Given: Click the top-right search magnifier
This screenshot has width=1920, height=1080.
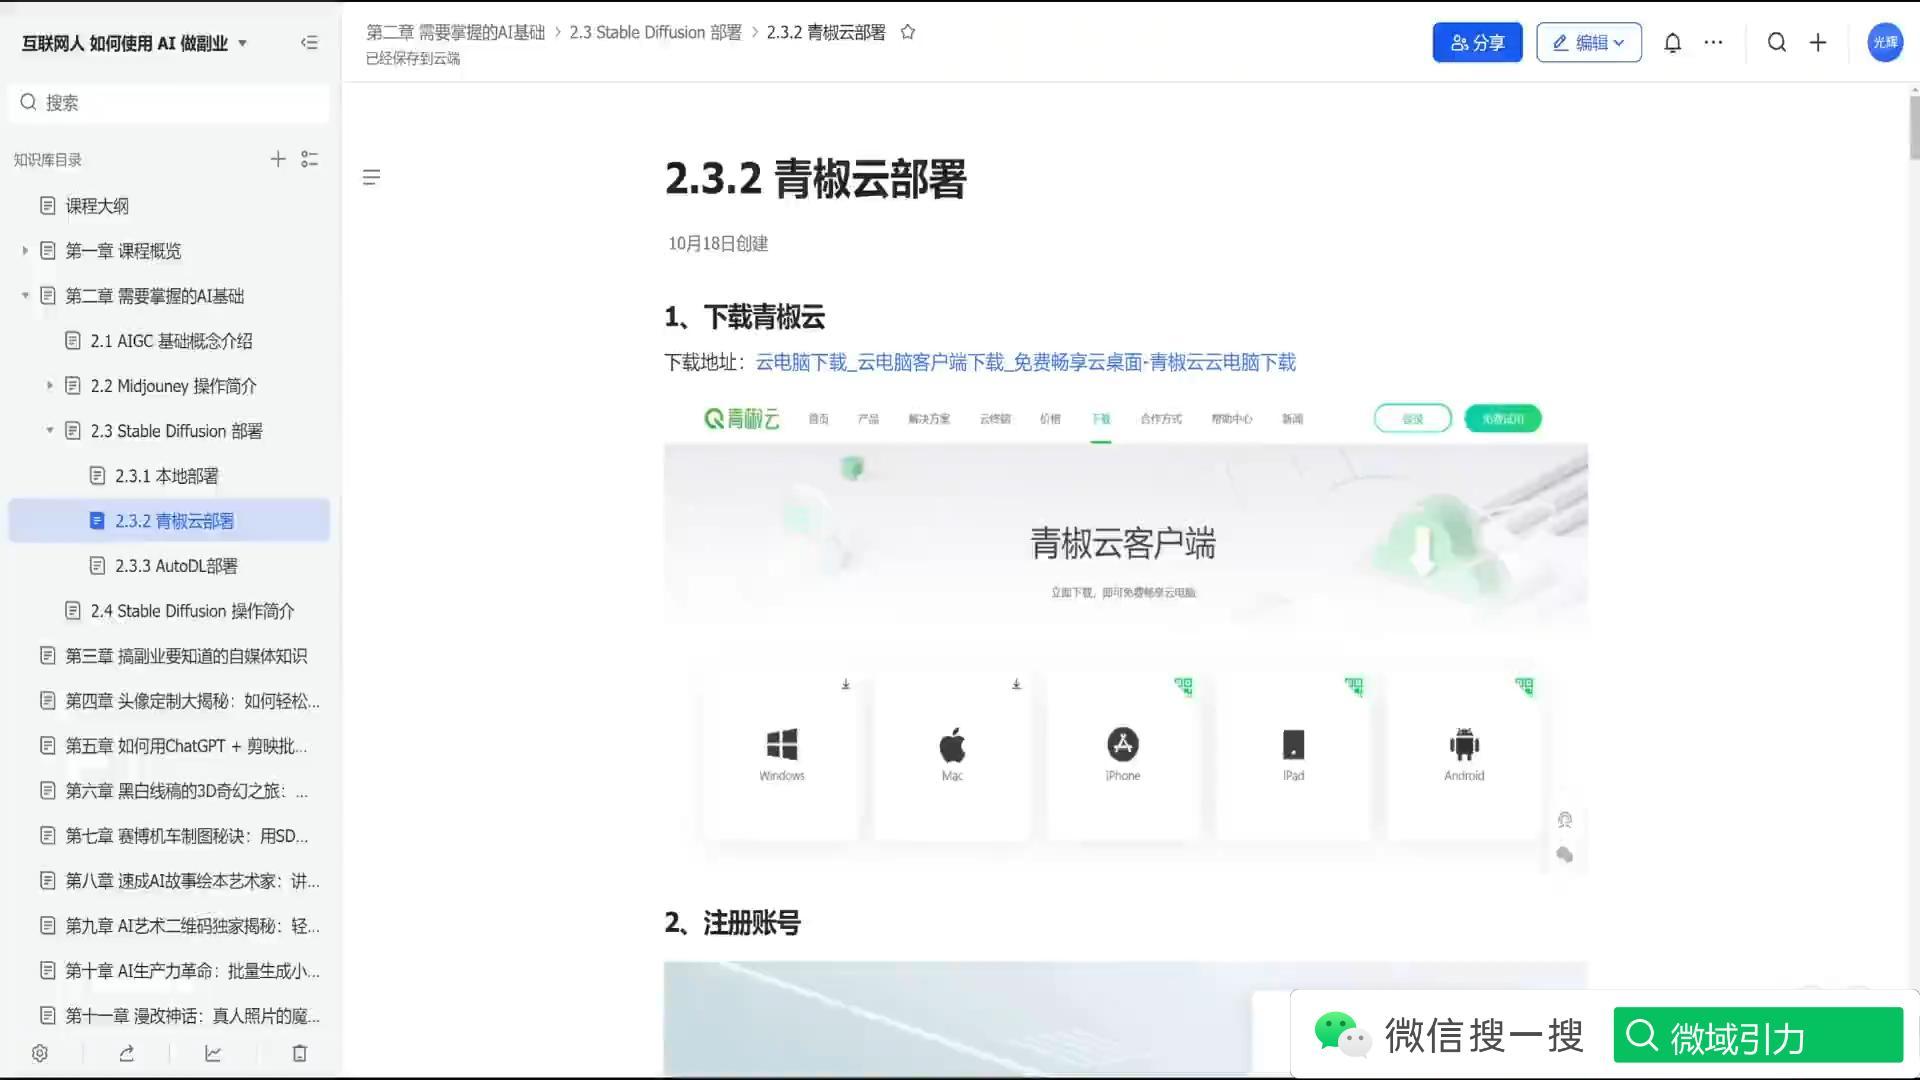Looking at the screenshot, I should [x=1776, y=42].
